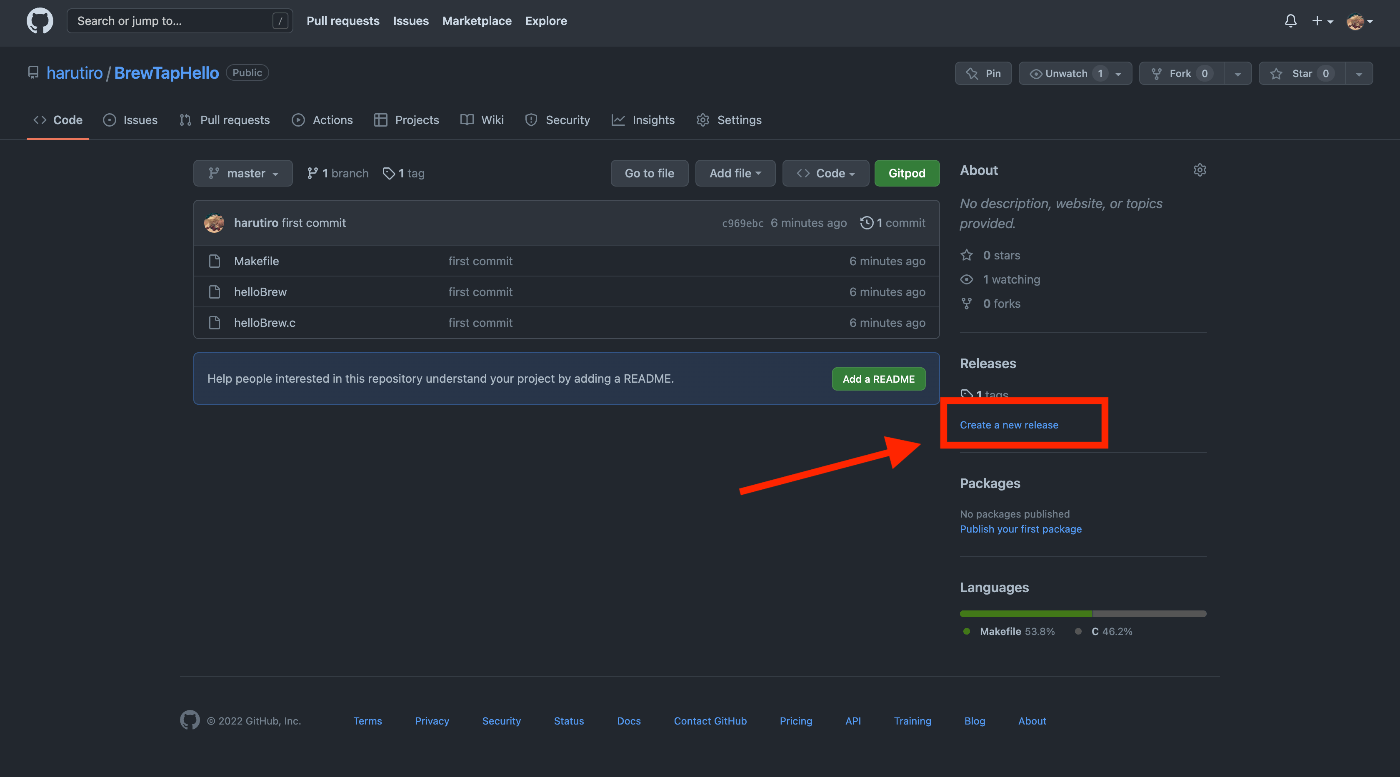Image resolution: width=1400 pixels, height=777 pixels.
Task: Open the Packages heading link
Action: click(990, 483)
